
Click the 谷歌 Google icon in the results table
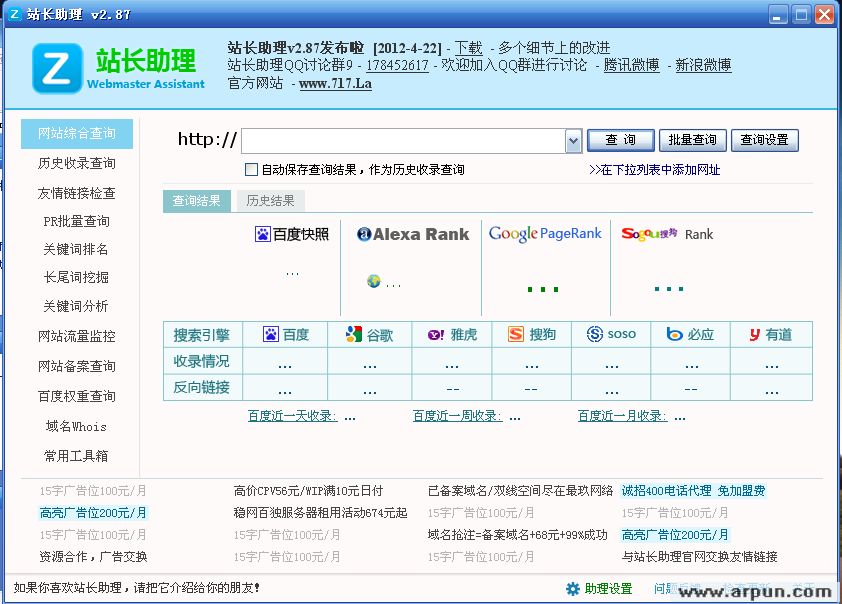pos(354,334)
